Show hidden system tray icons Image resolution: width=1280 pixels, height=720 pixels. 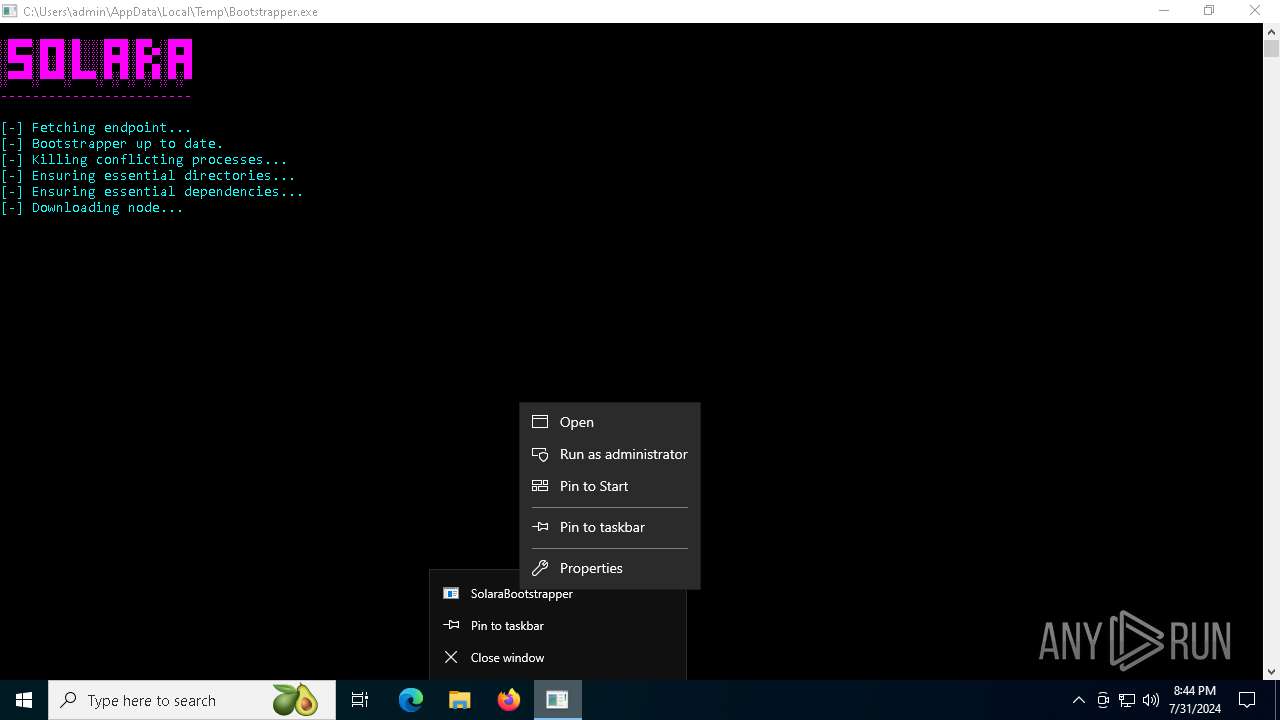(x=1078, y=700)
